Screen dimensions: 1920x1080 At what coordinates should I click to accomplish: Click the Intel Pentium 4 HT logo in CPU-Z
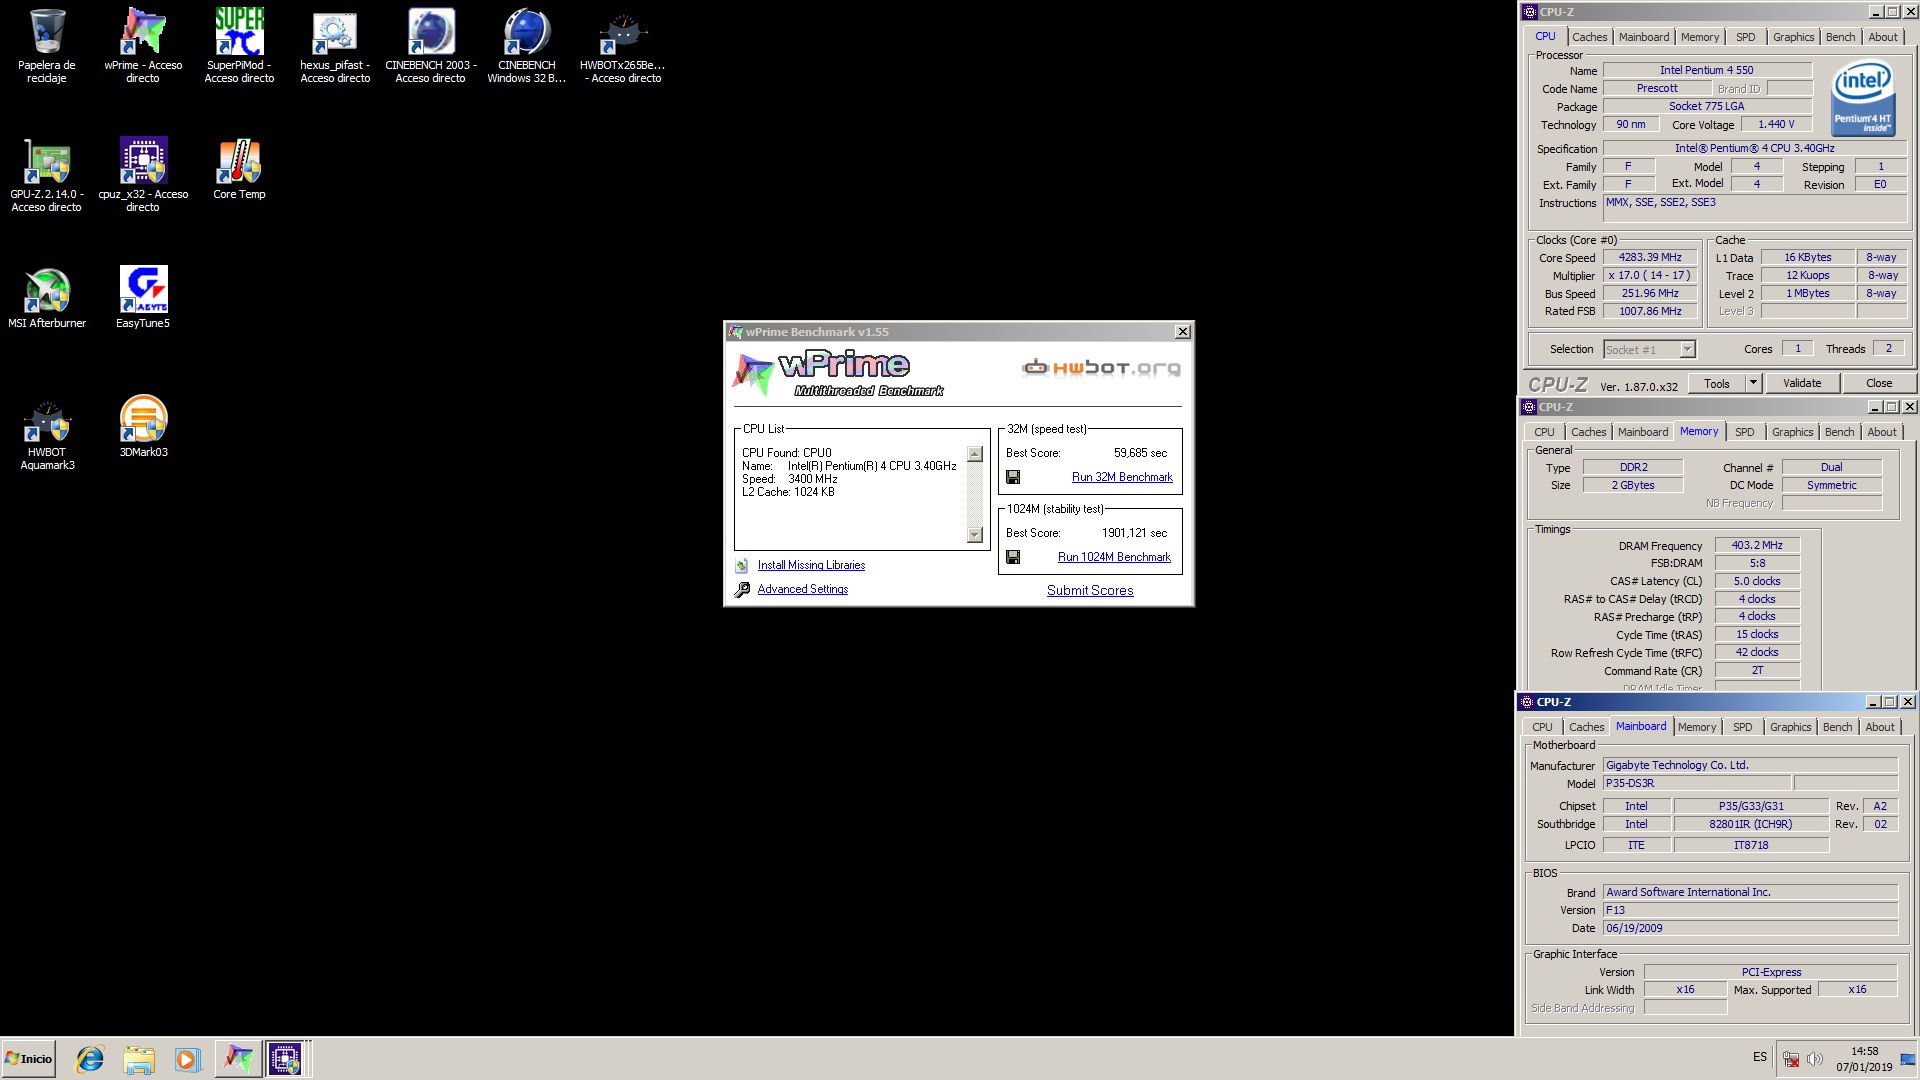pos(1863,99)
